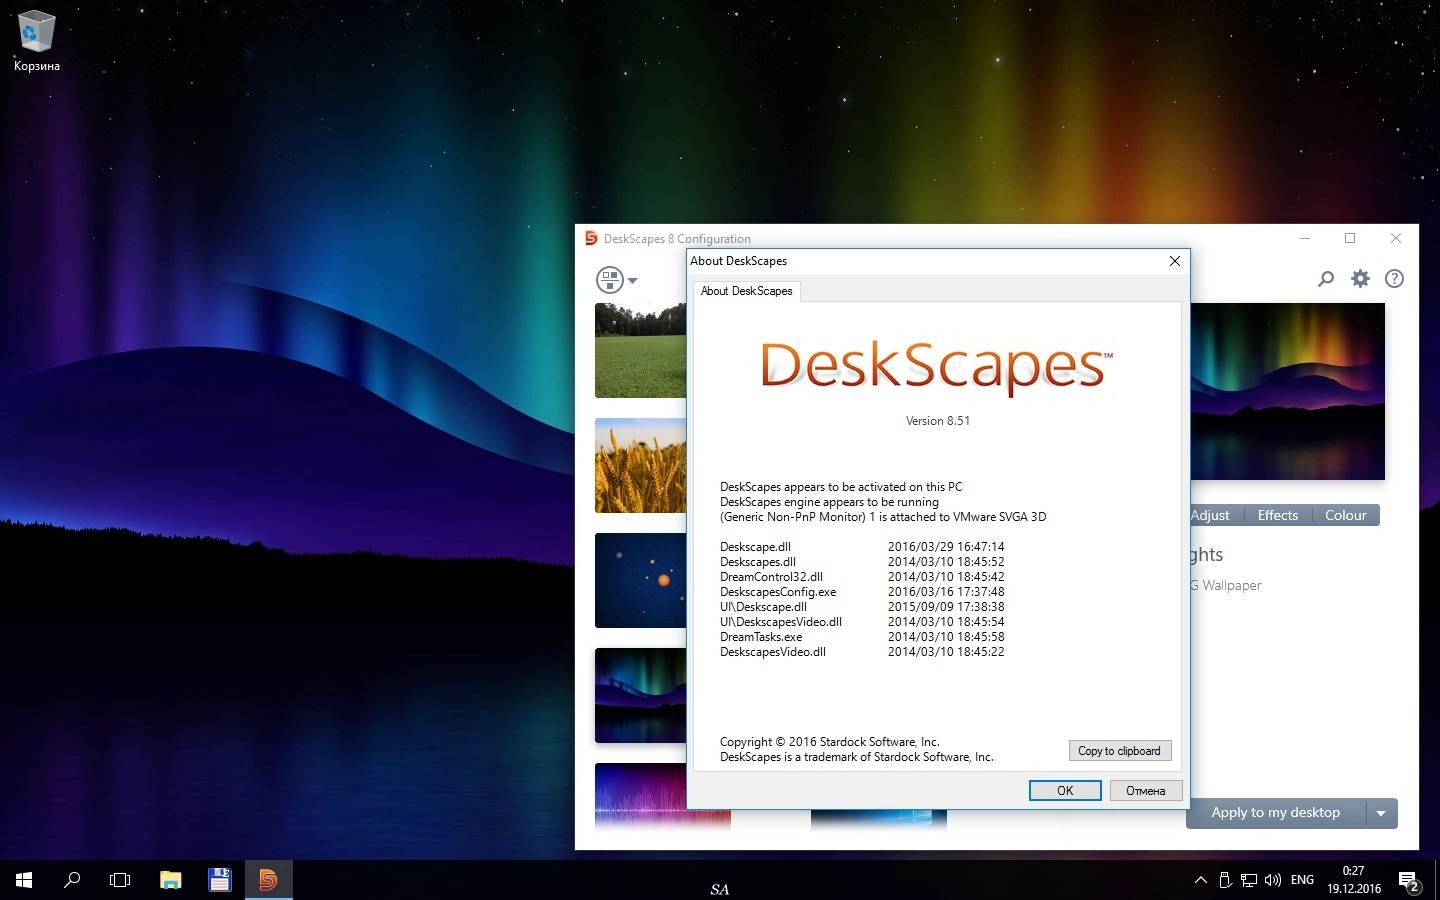Click the Version 8.51 text
Viewport: 1440px width, 900px height.
point(938,421)
